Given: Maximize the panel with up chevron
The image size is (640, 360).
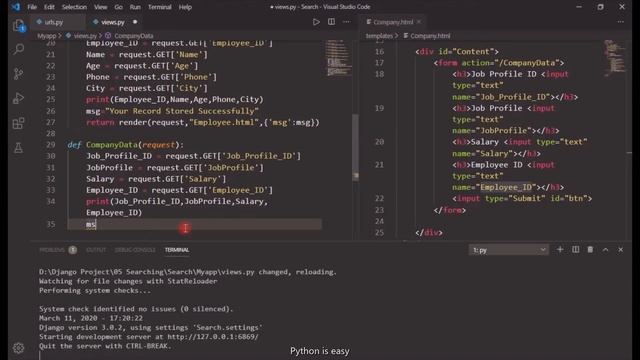Looking at the screenshot, I should (605, 249).
